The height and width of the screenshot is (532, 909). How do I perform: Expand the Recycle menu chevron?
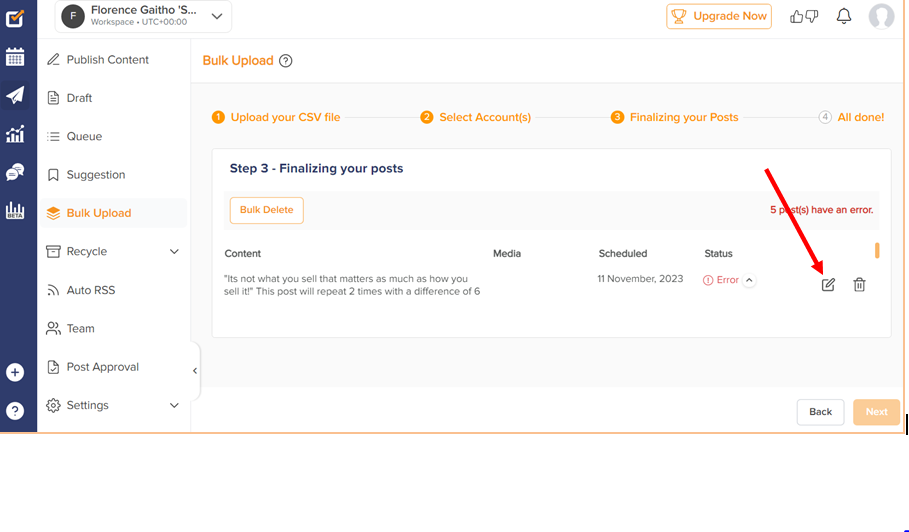click(x=174, y=252)
